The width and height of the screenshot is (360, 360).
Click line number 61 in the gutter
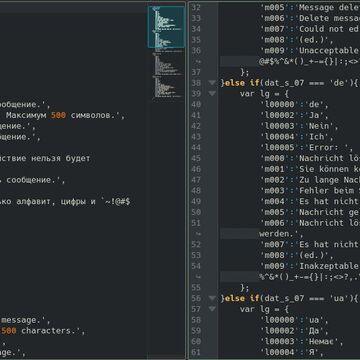196,352
